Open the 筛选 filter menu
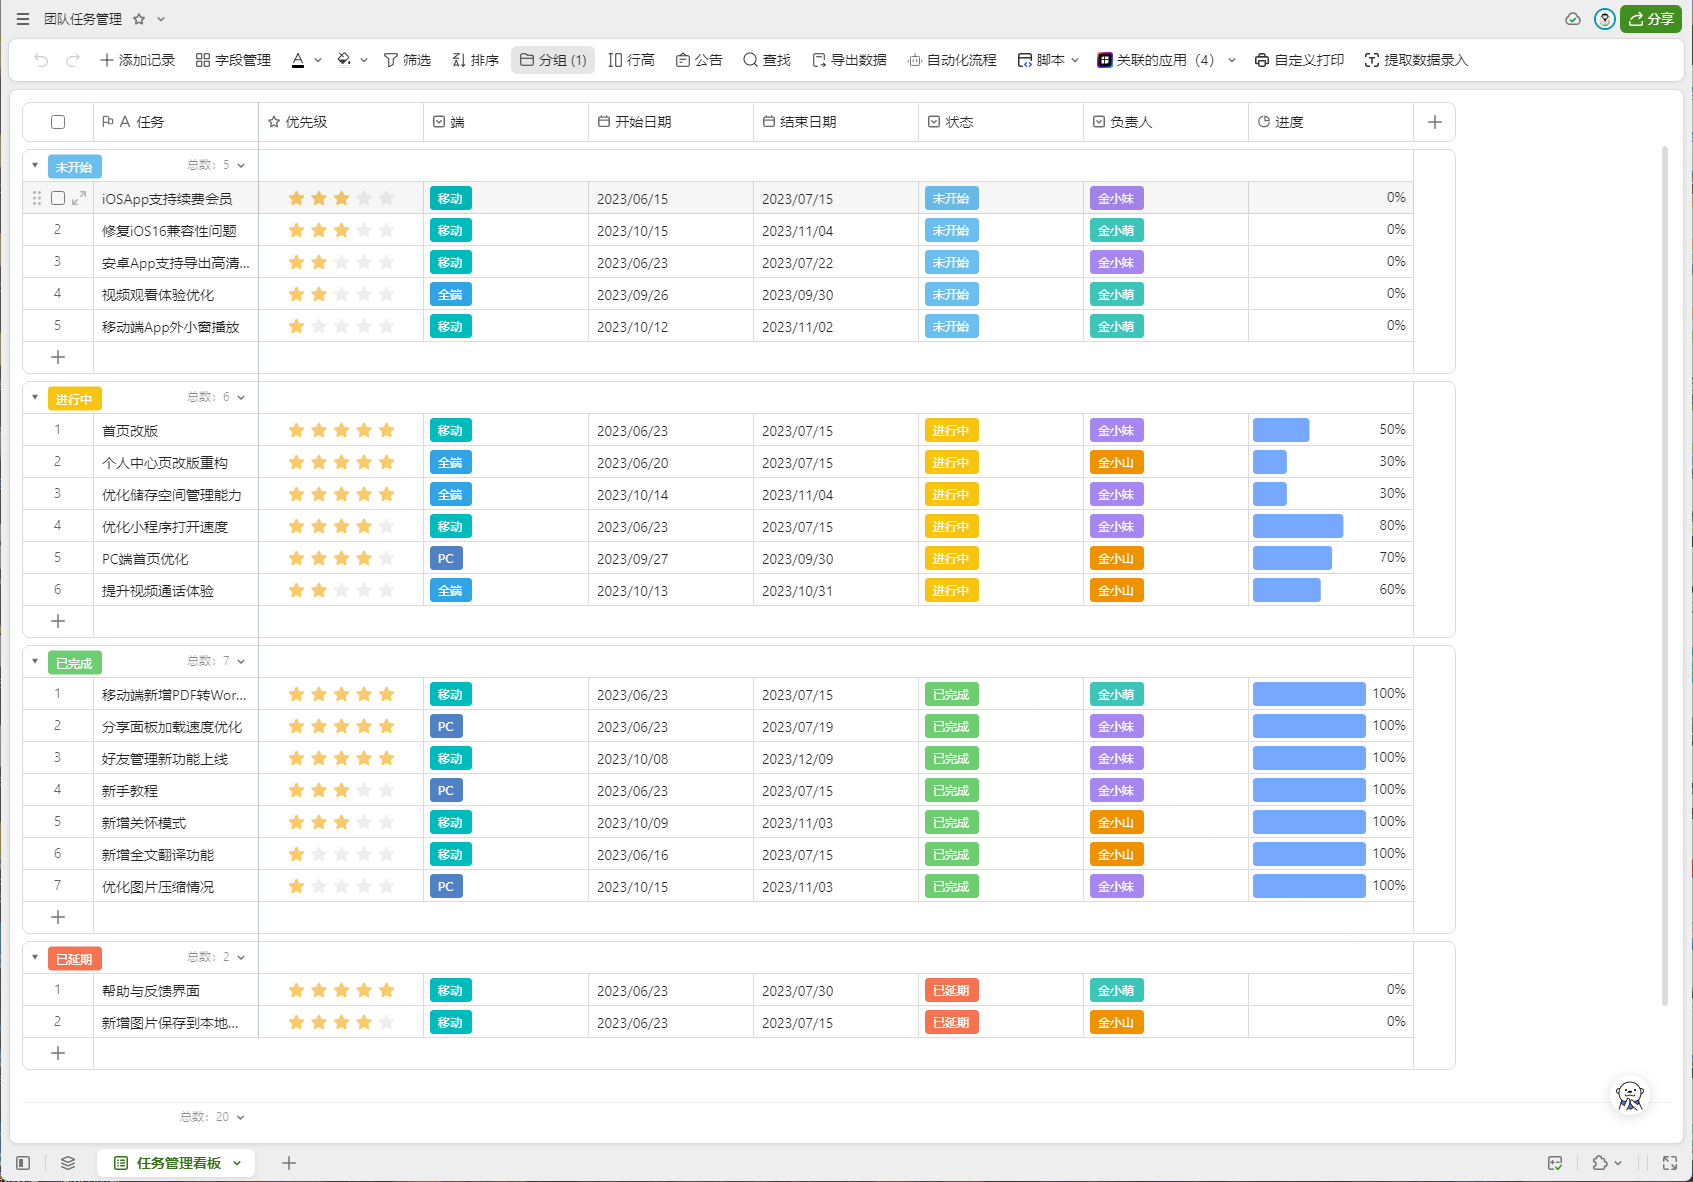The width and height of the screenshot is (1693, 1182). 407,60
